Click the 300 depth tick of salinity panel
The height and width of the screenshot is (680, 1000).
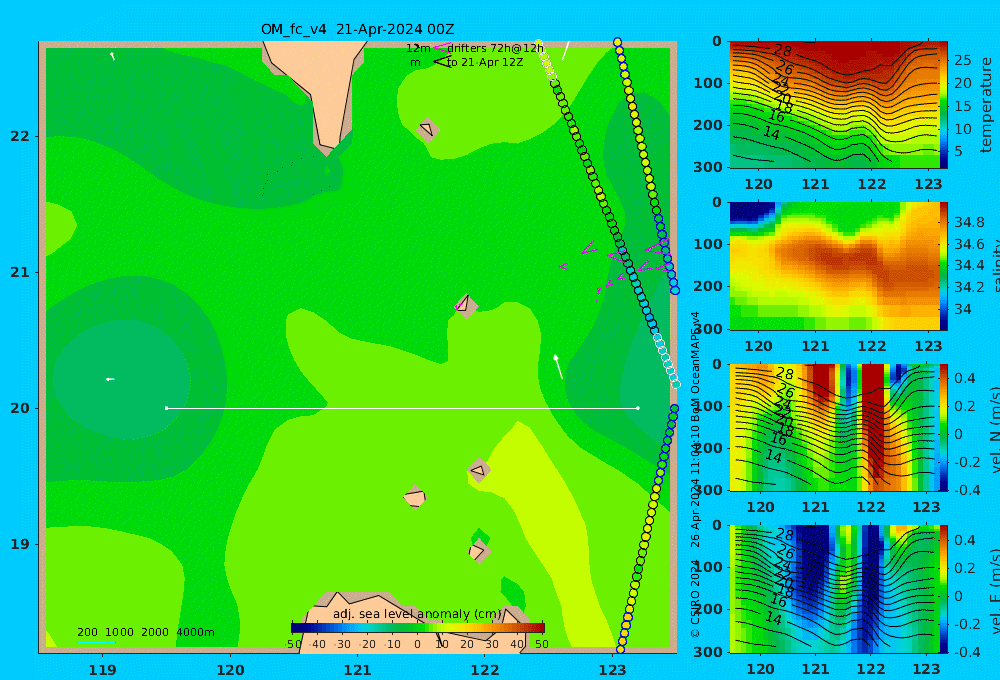point(707,329)
